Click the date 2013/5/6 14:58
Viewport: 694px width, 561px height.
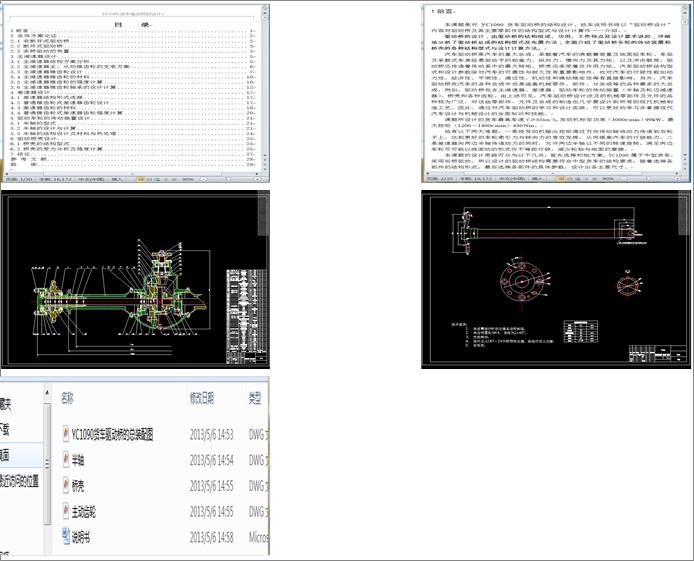tap(212, 538)
